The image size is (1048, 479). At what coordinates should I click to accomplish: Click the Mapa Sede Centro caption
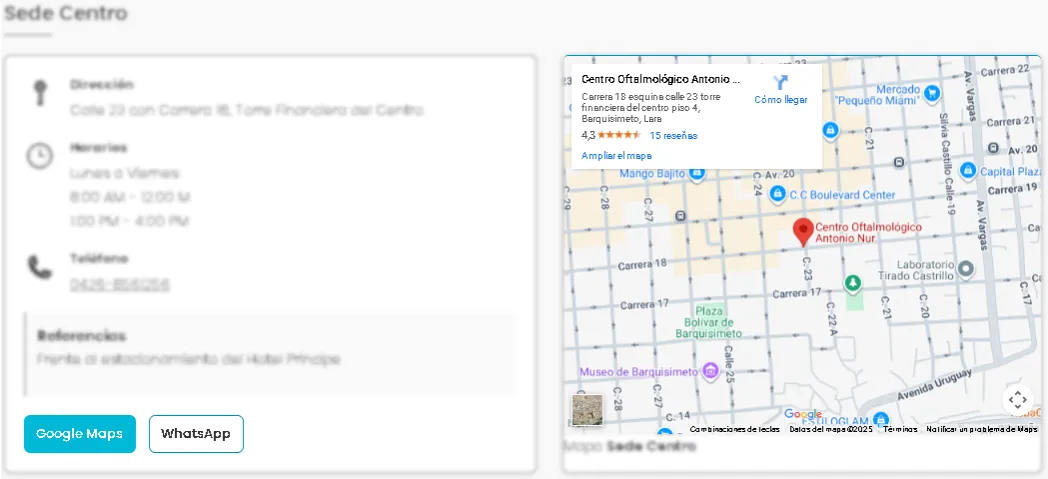click(x=630, y=446)
